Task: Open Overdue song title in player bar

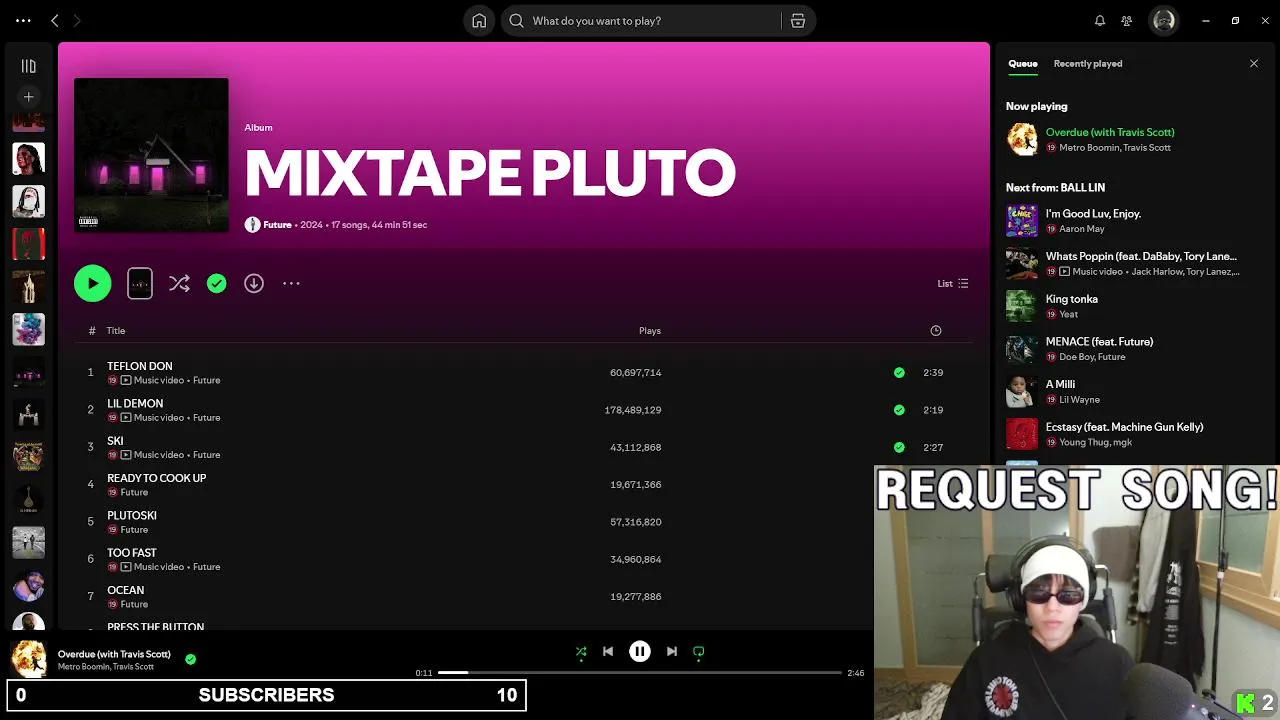Action: coord(114,654)
